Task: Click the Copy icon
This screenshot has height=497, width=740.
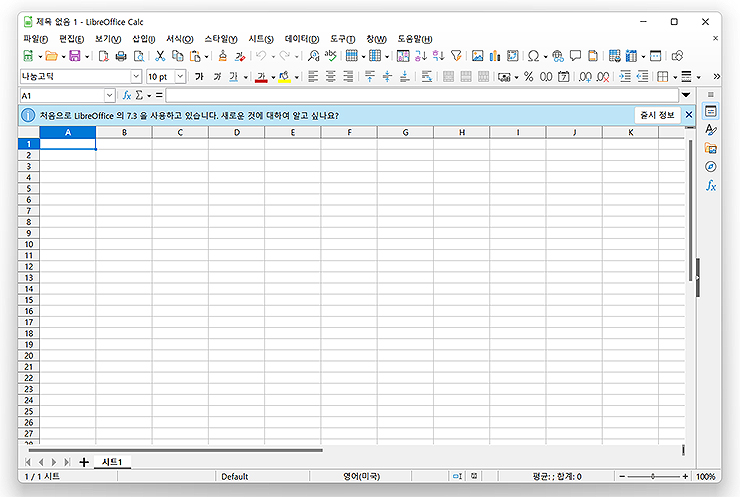Action: point(177,56)
